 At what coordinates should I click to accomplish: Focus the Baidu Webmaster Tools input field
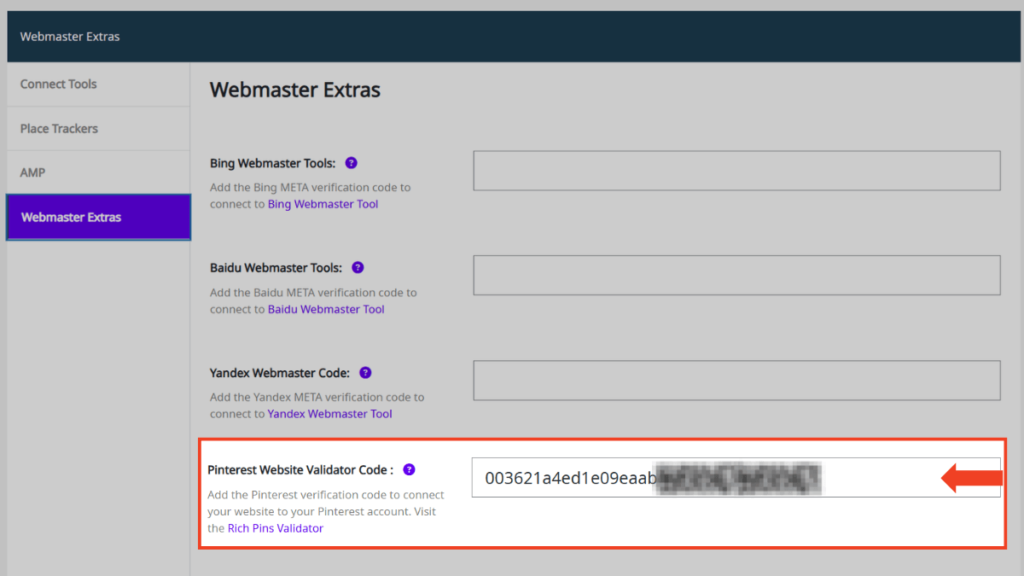[737, 275]
